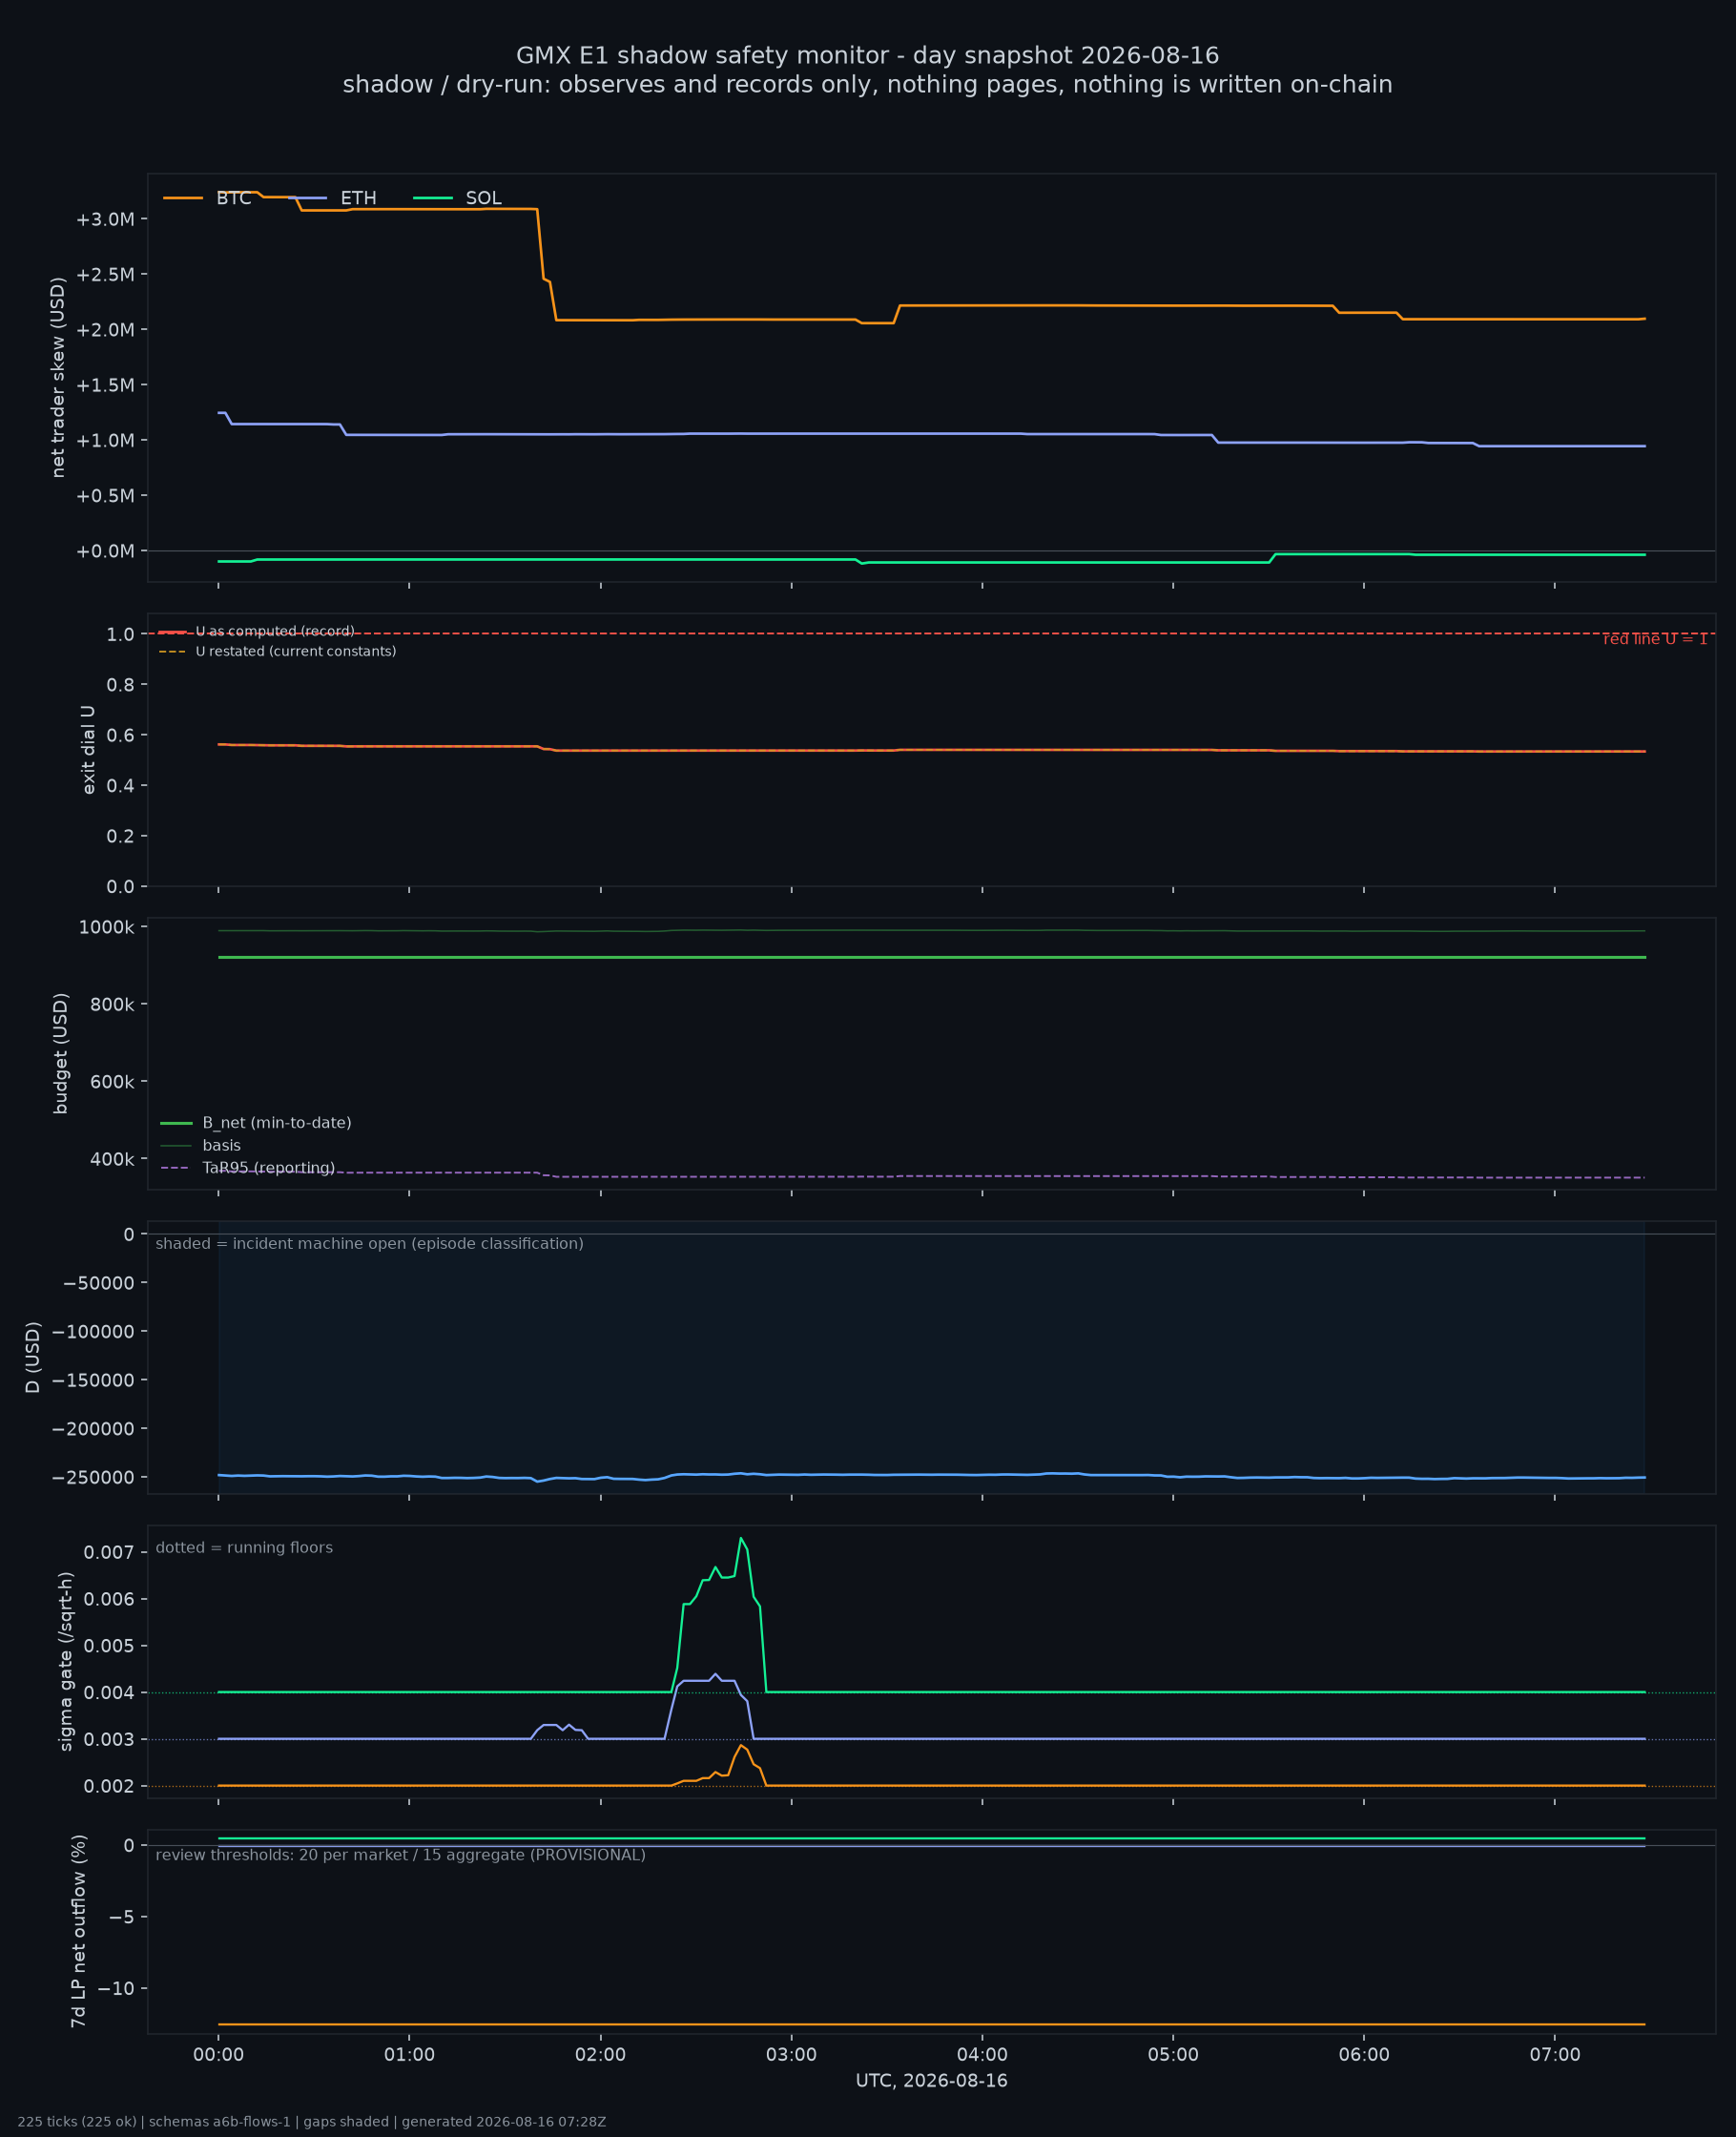Select the '00:00' time tick label
The image size is (1736, 2137).
click(x=218, y=2055)
